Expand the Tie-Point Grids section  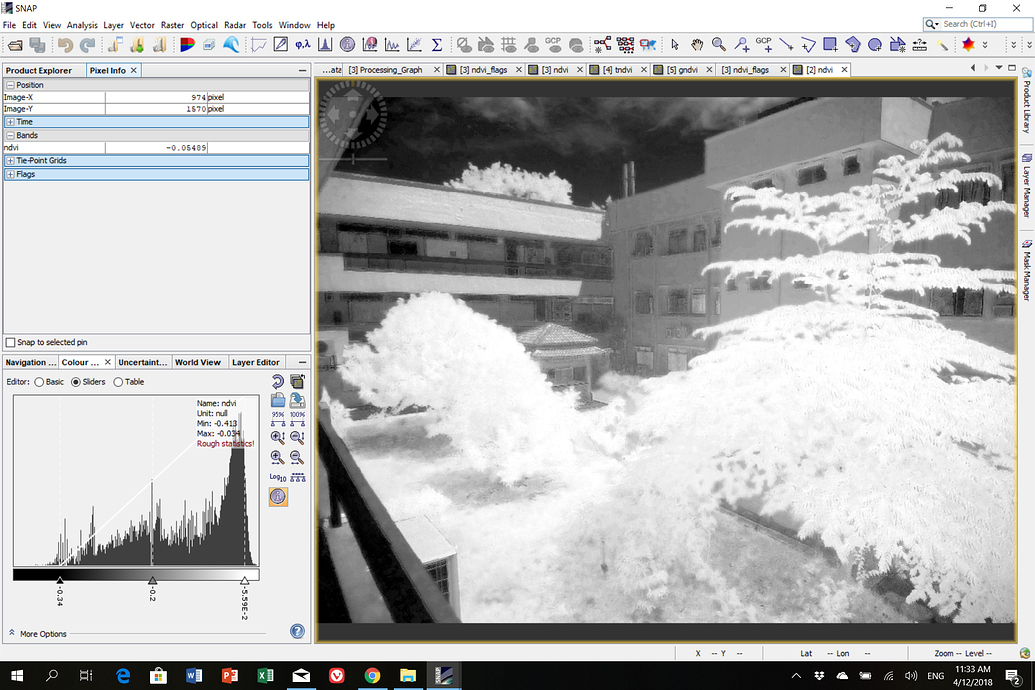[x=11, y=160]
